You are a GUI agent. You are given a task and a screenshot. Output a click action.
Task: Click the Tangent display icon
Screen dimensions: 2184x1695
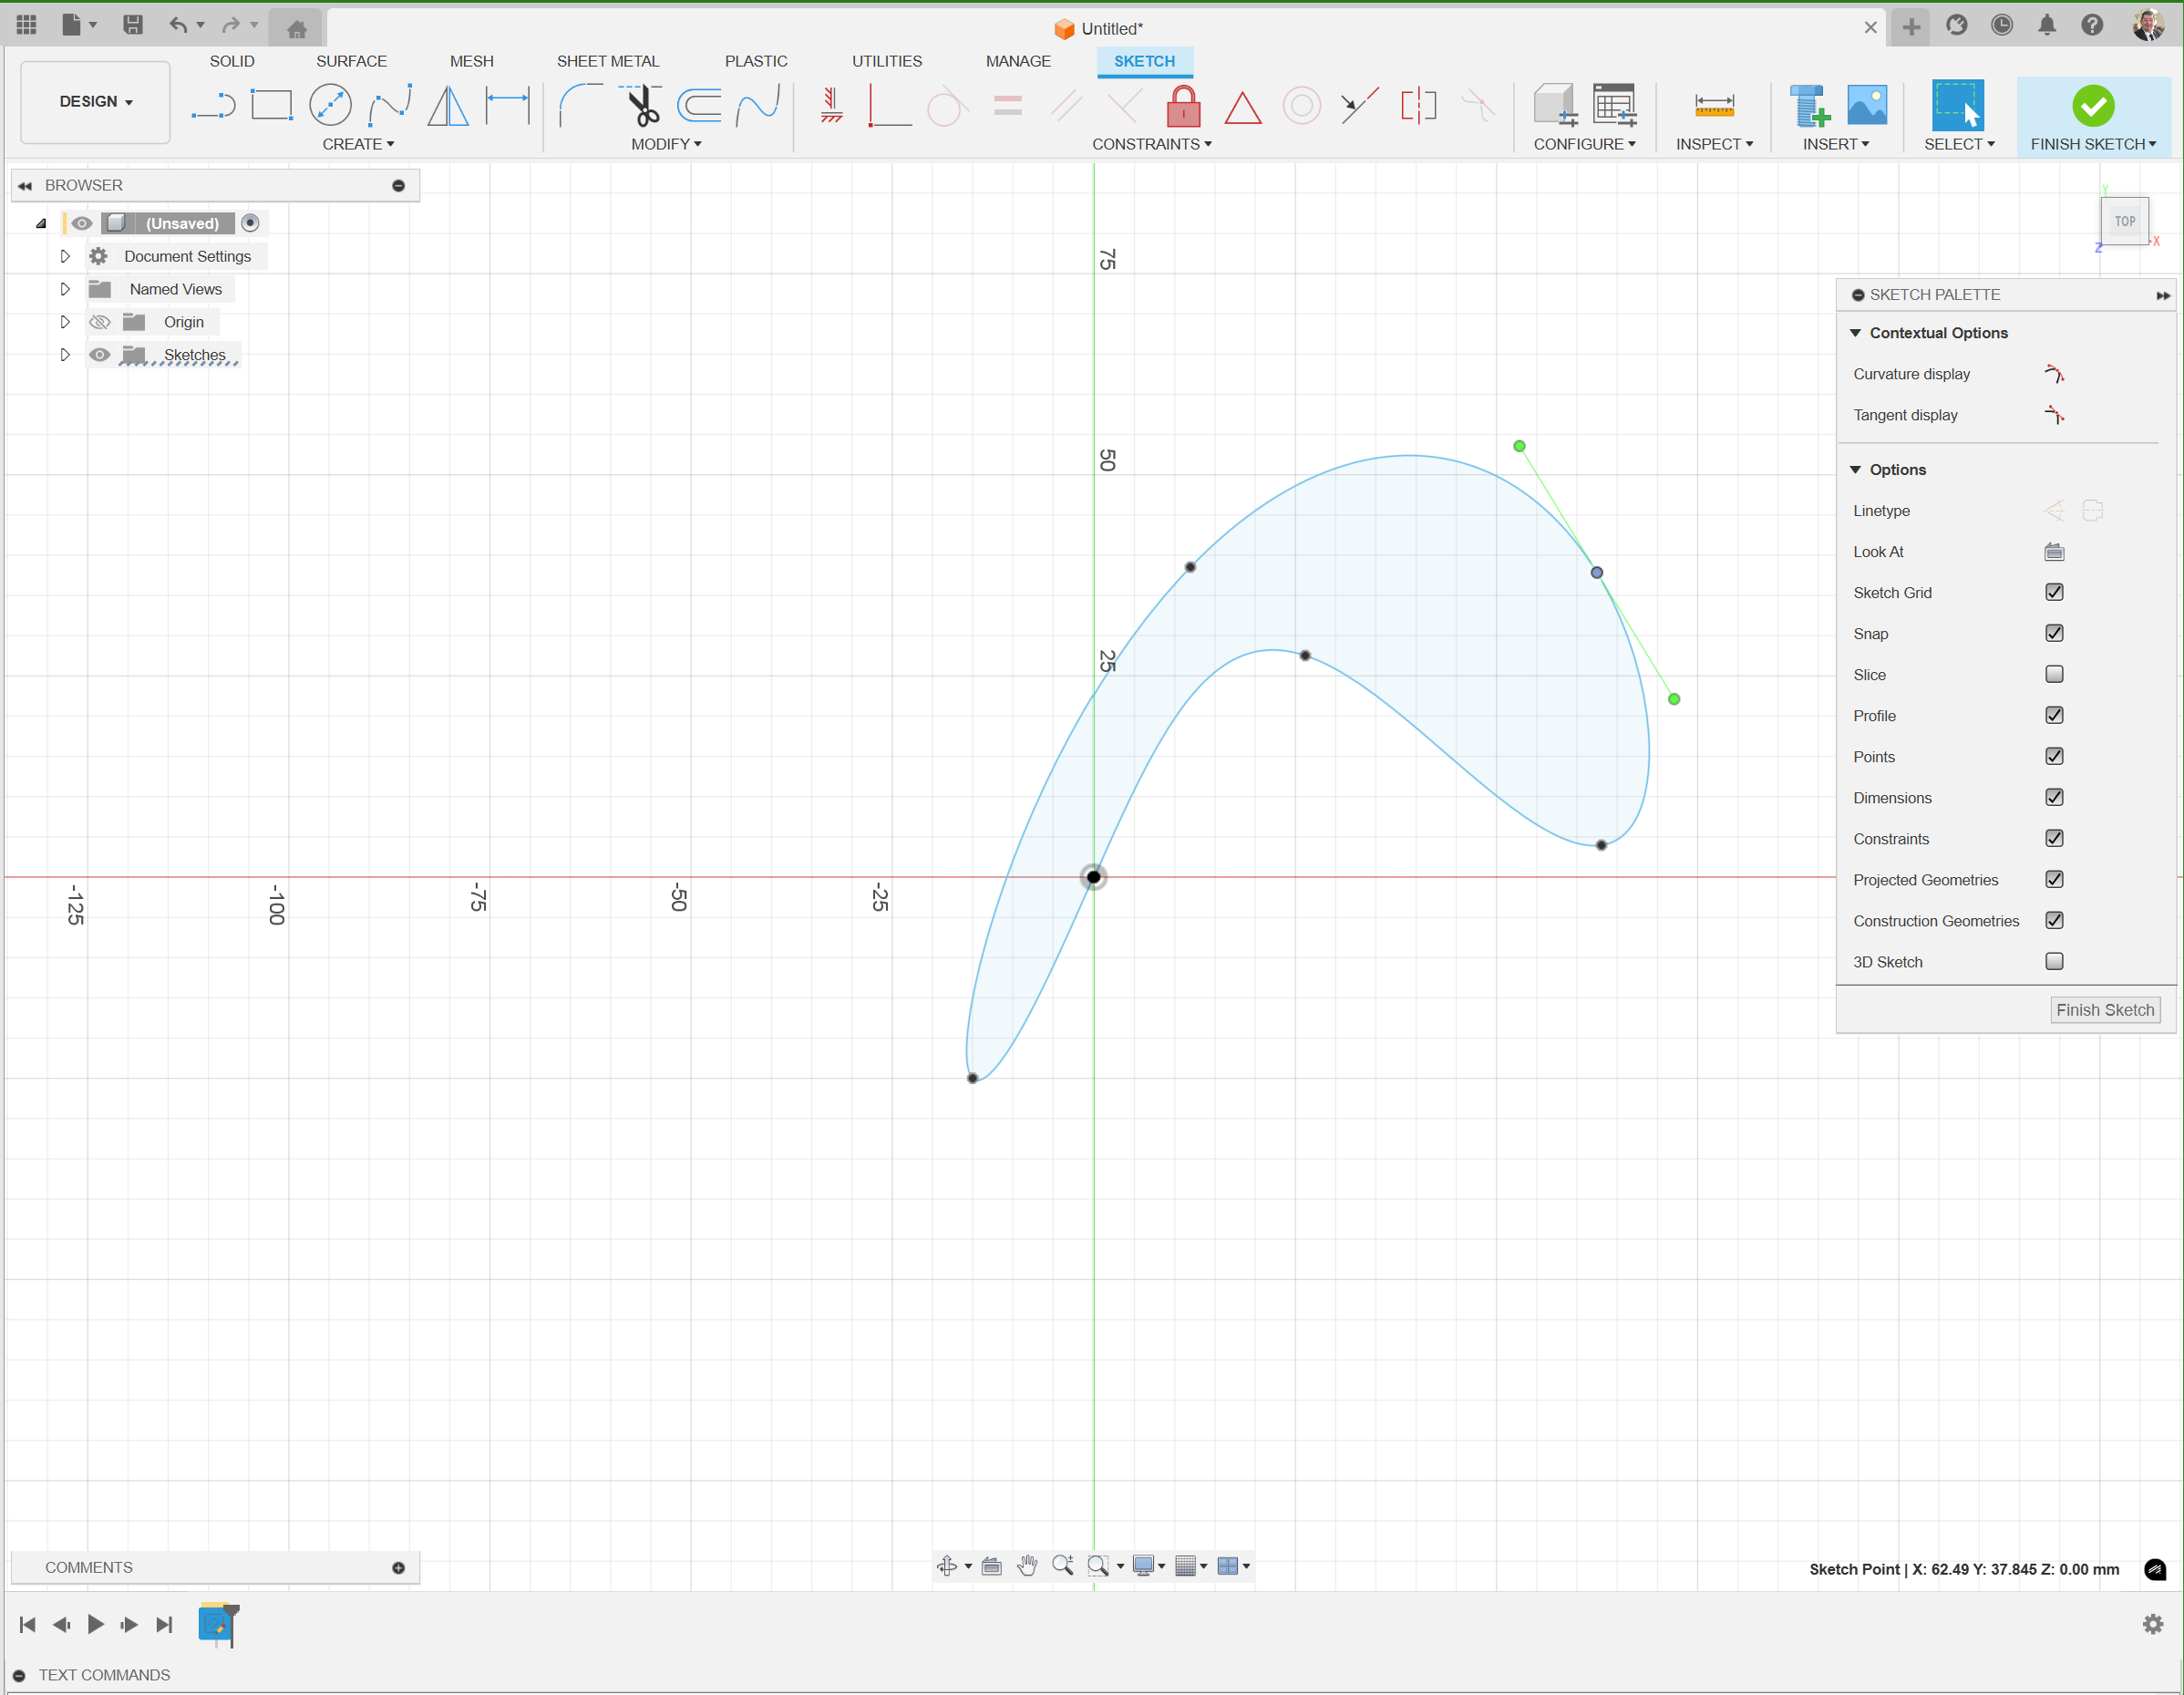pos(2054,415)
